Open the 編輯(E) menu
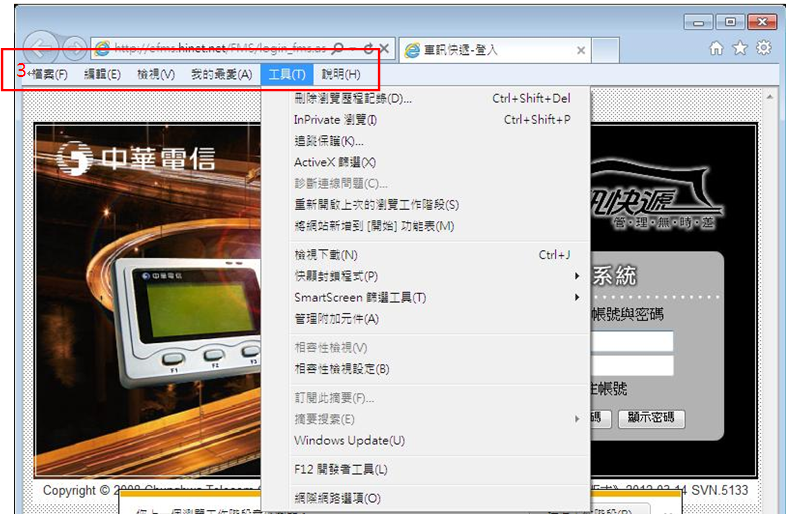This screenshot has width=786, height=514. 102,75
